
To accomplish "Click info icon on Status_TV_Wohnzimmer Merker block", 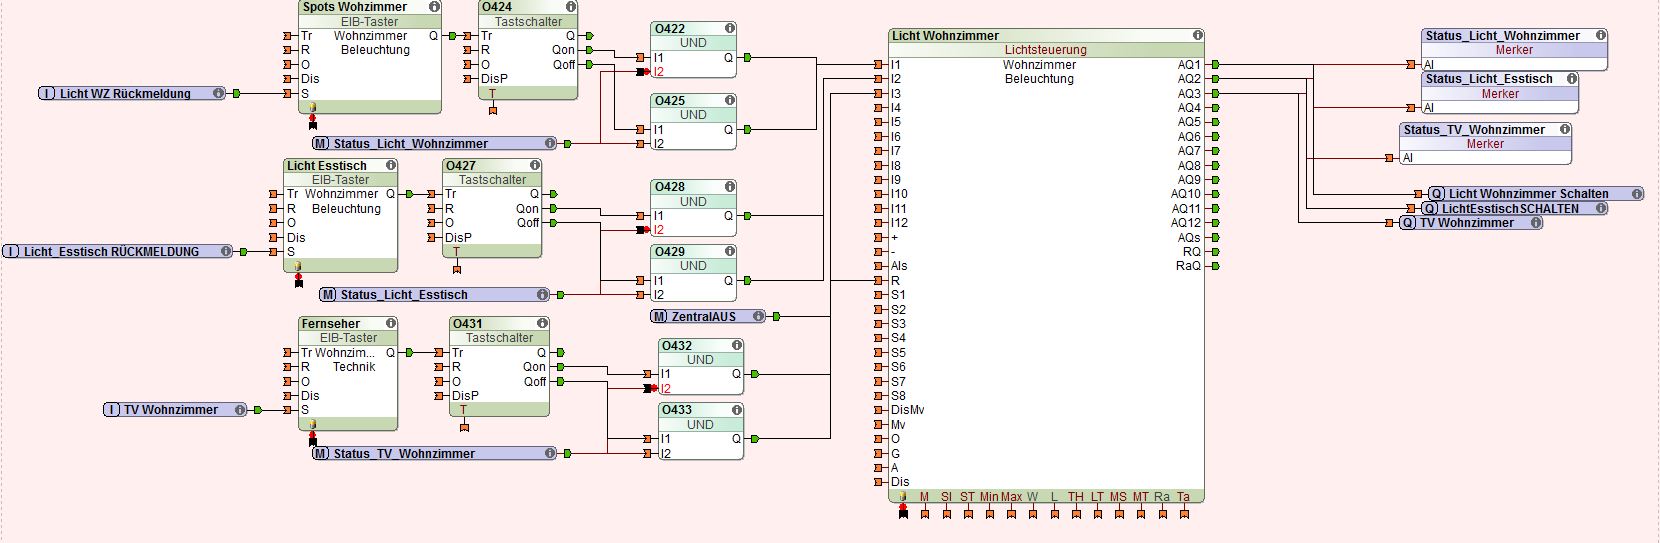I will tap(1565, 130).
